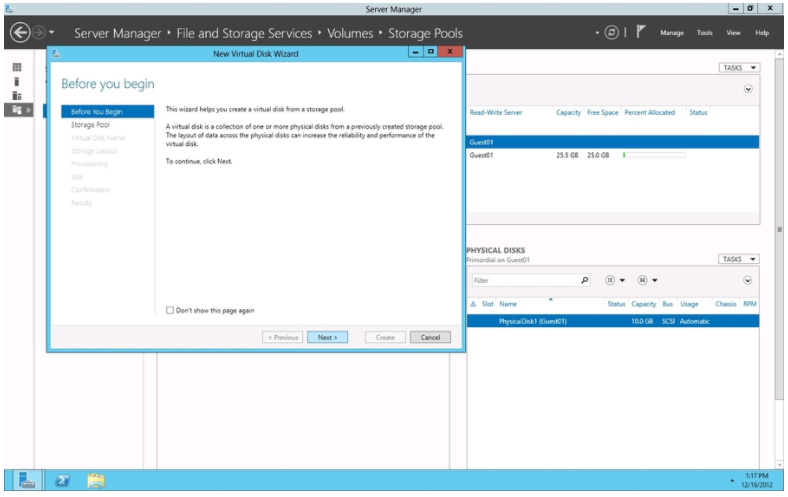This screenshot has height=497, width=788.
Task: Open the navigation history dropdown arrow
Action: point(51,33)
